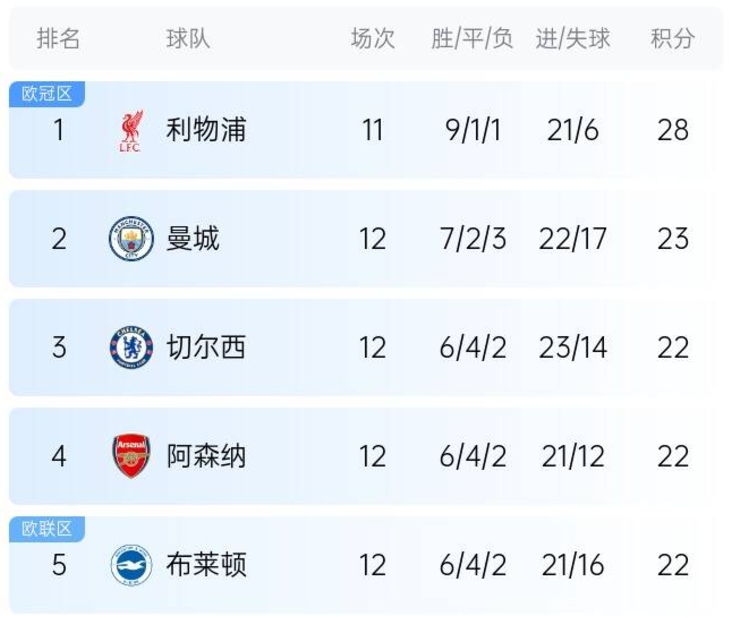Sort by the 场次 column header
This screenshot has height=618, width=729.
372,38
